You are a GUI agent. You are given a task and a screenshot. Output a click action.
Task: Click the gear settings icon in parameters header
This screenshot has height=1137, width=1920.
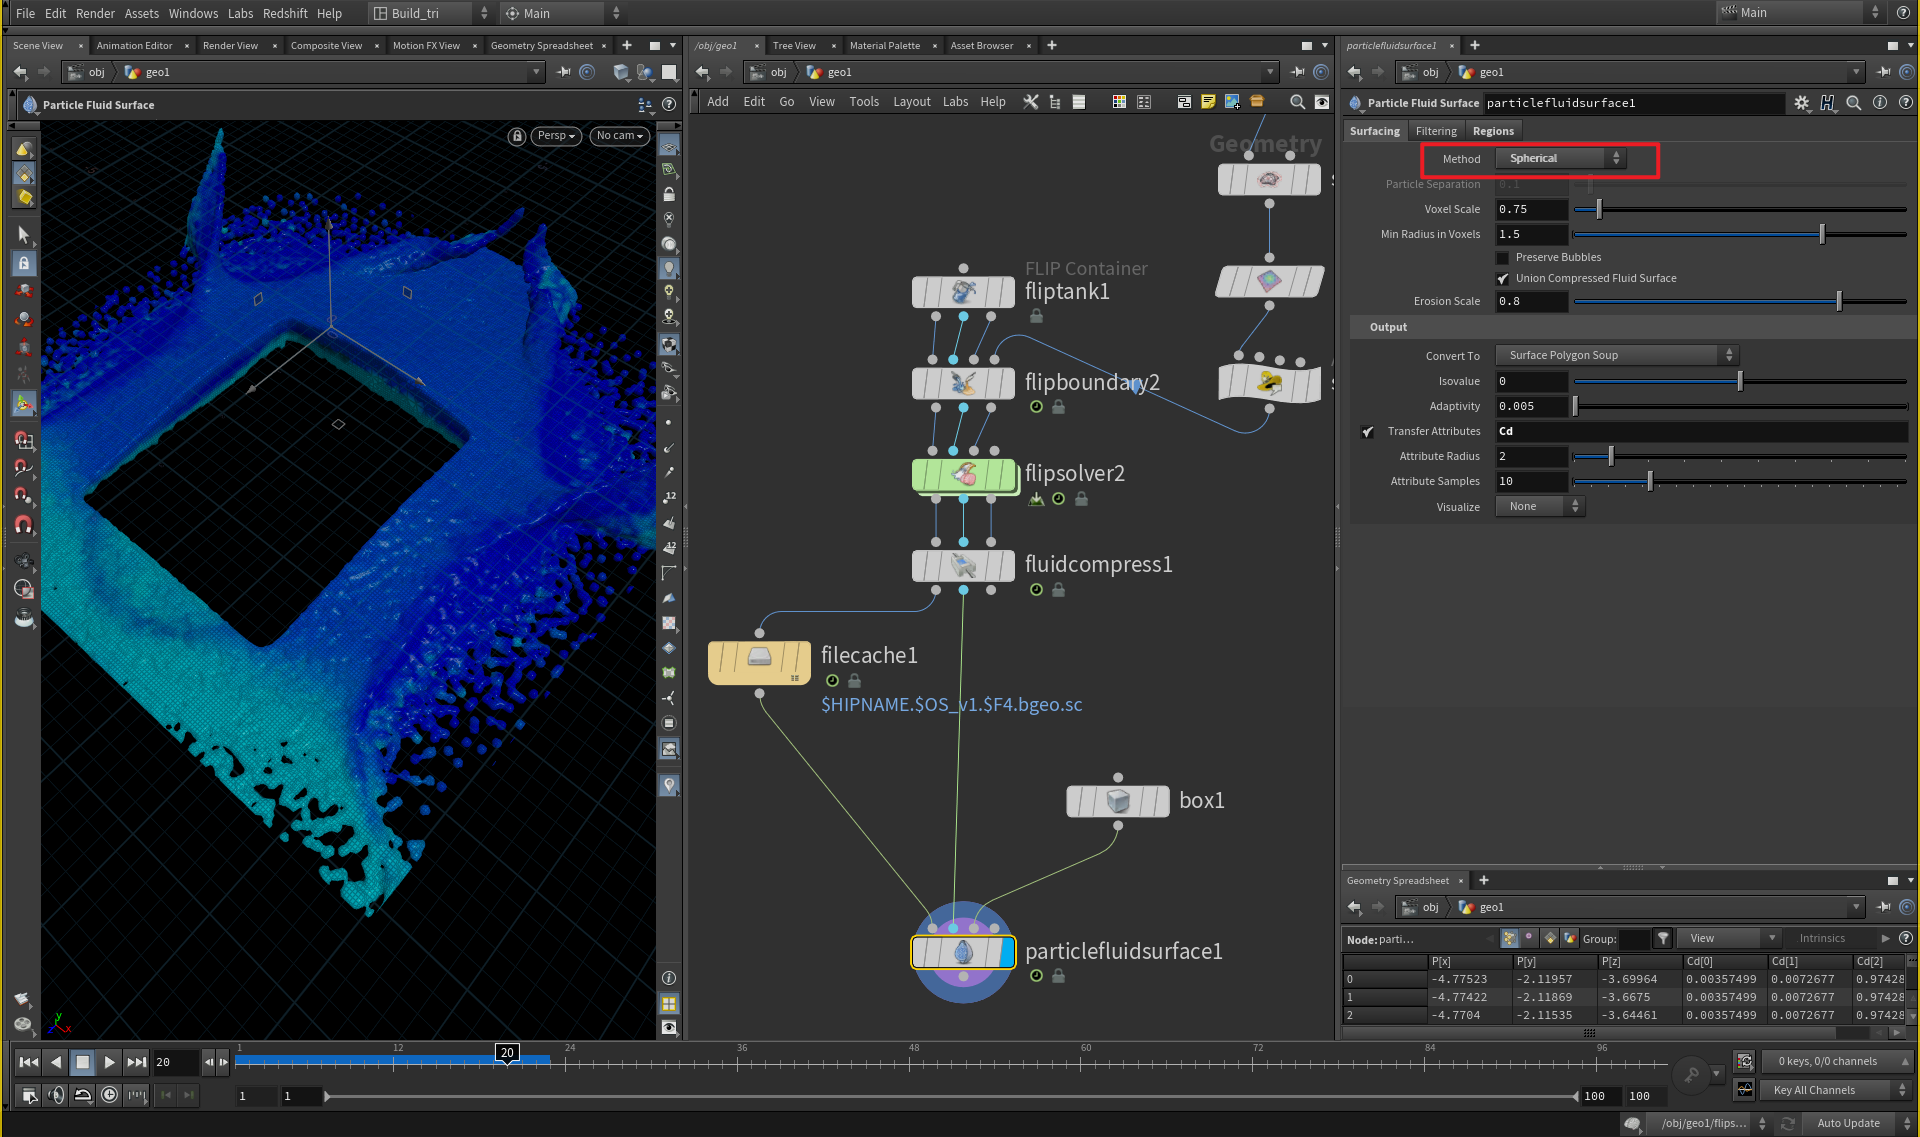tap(1802, 102)
